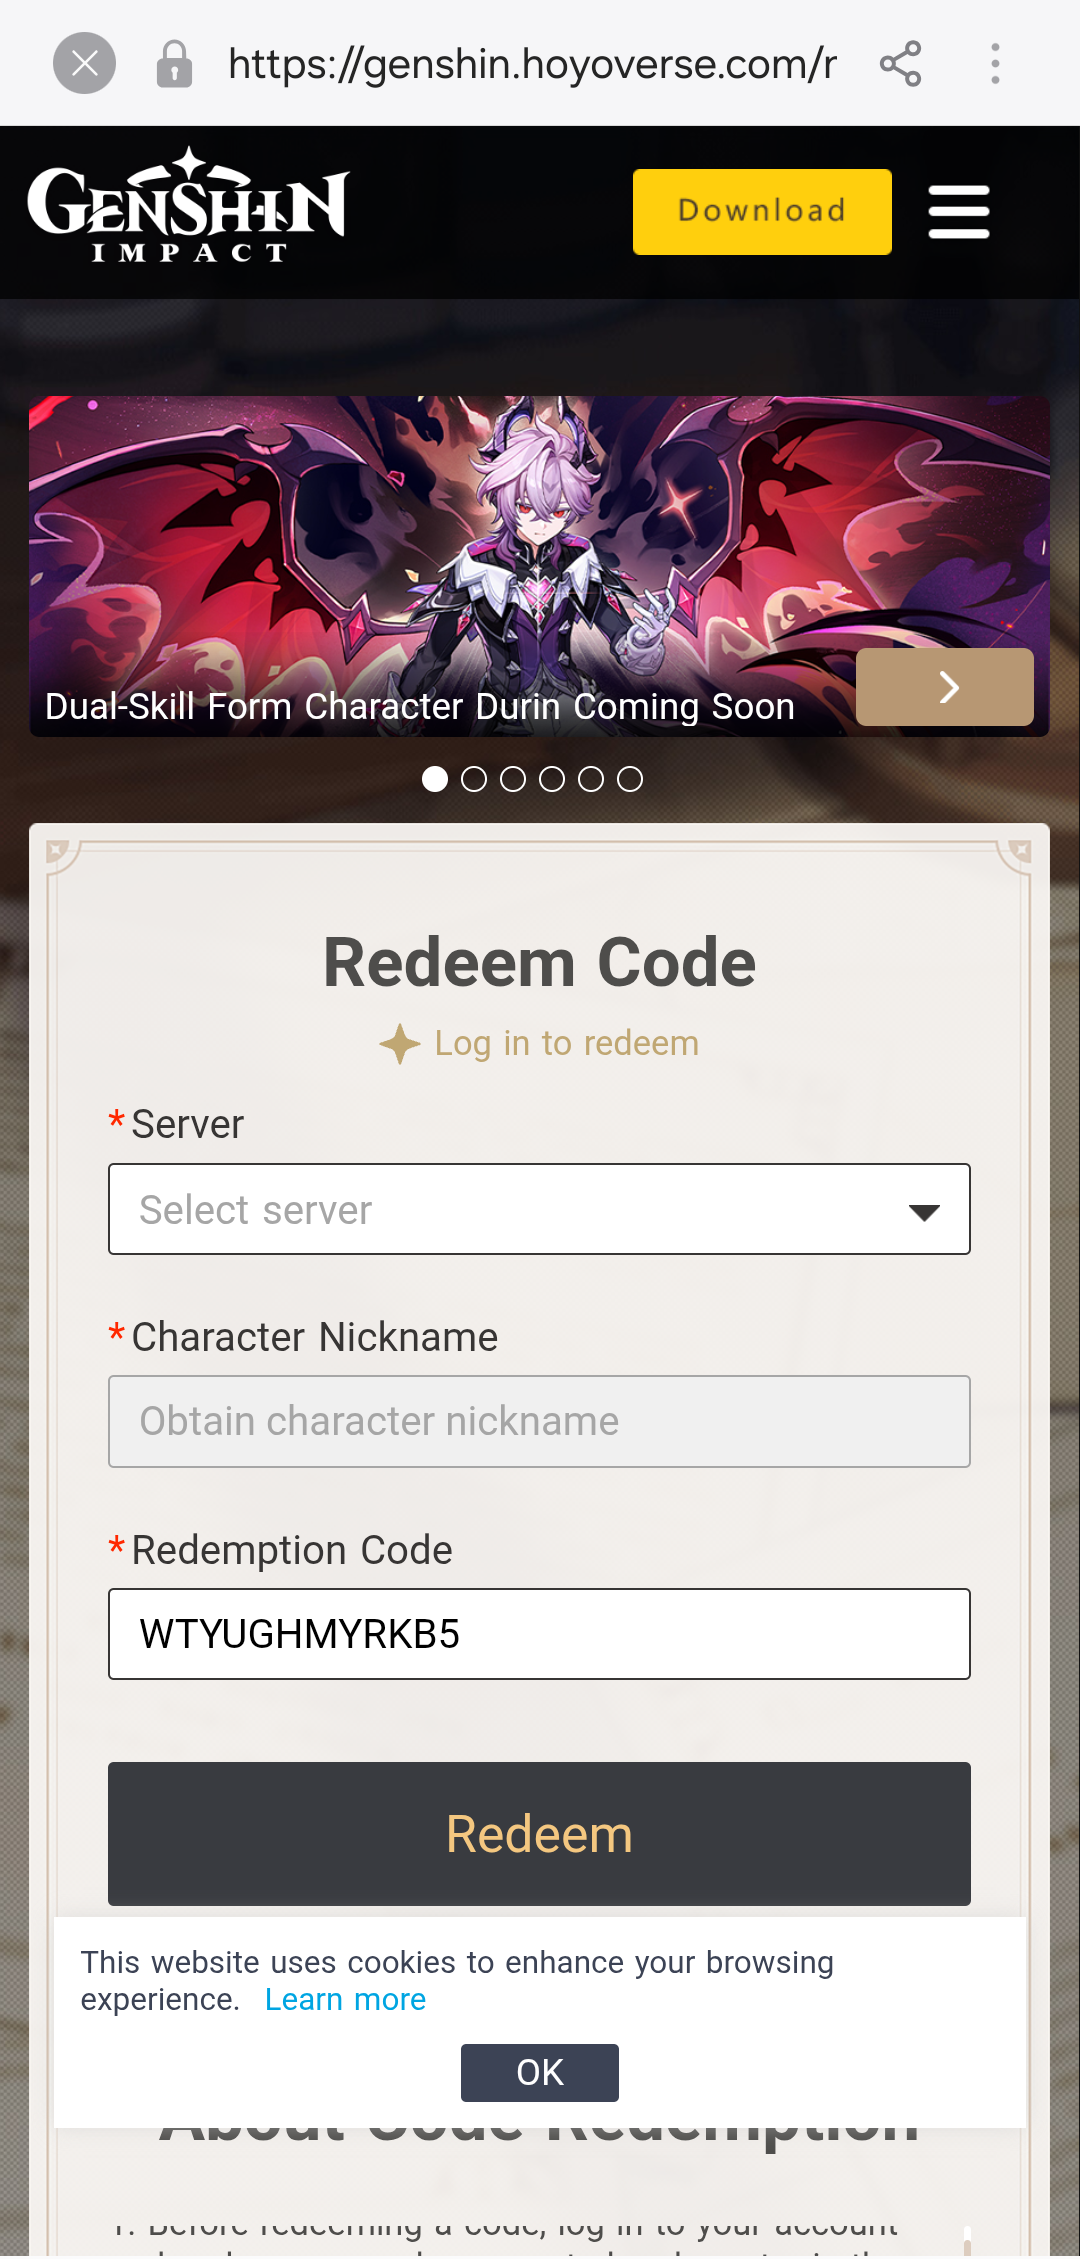Click the yellow Download button
This screenshot has height=2259, width=1080.
(x=762, y=212)
